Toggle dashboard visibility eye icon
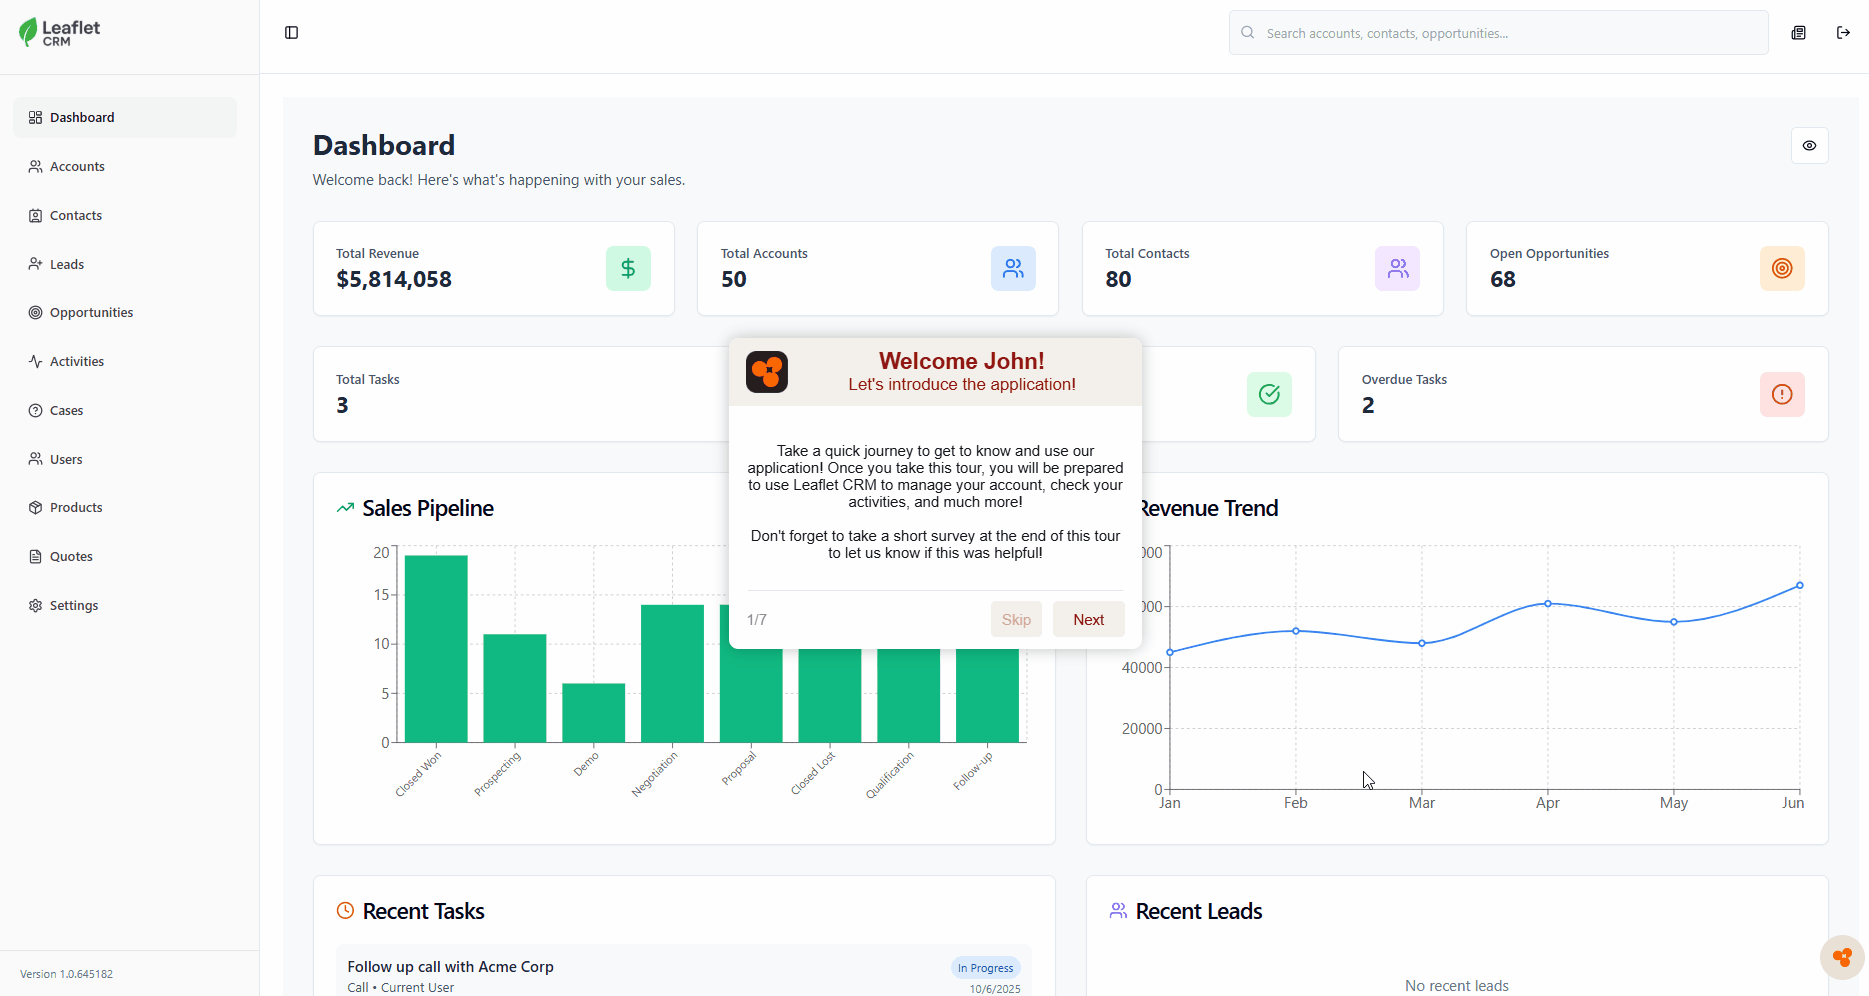The height and width of the screenshot is (996, 1869). (x=1809, y=146)
